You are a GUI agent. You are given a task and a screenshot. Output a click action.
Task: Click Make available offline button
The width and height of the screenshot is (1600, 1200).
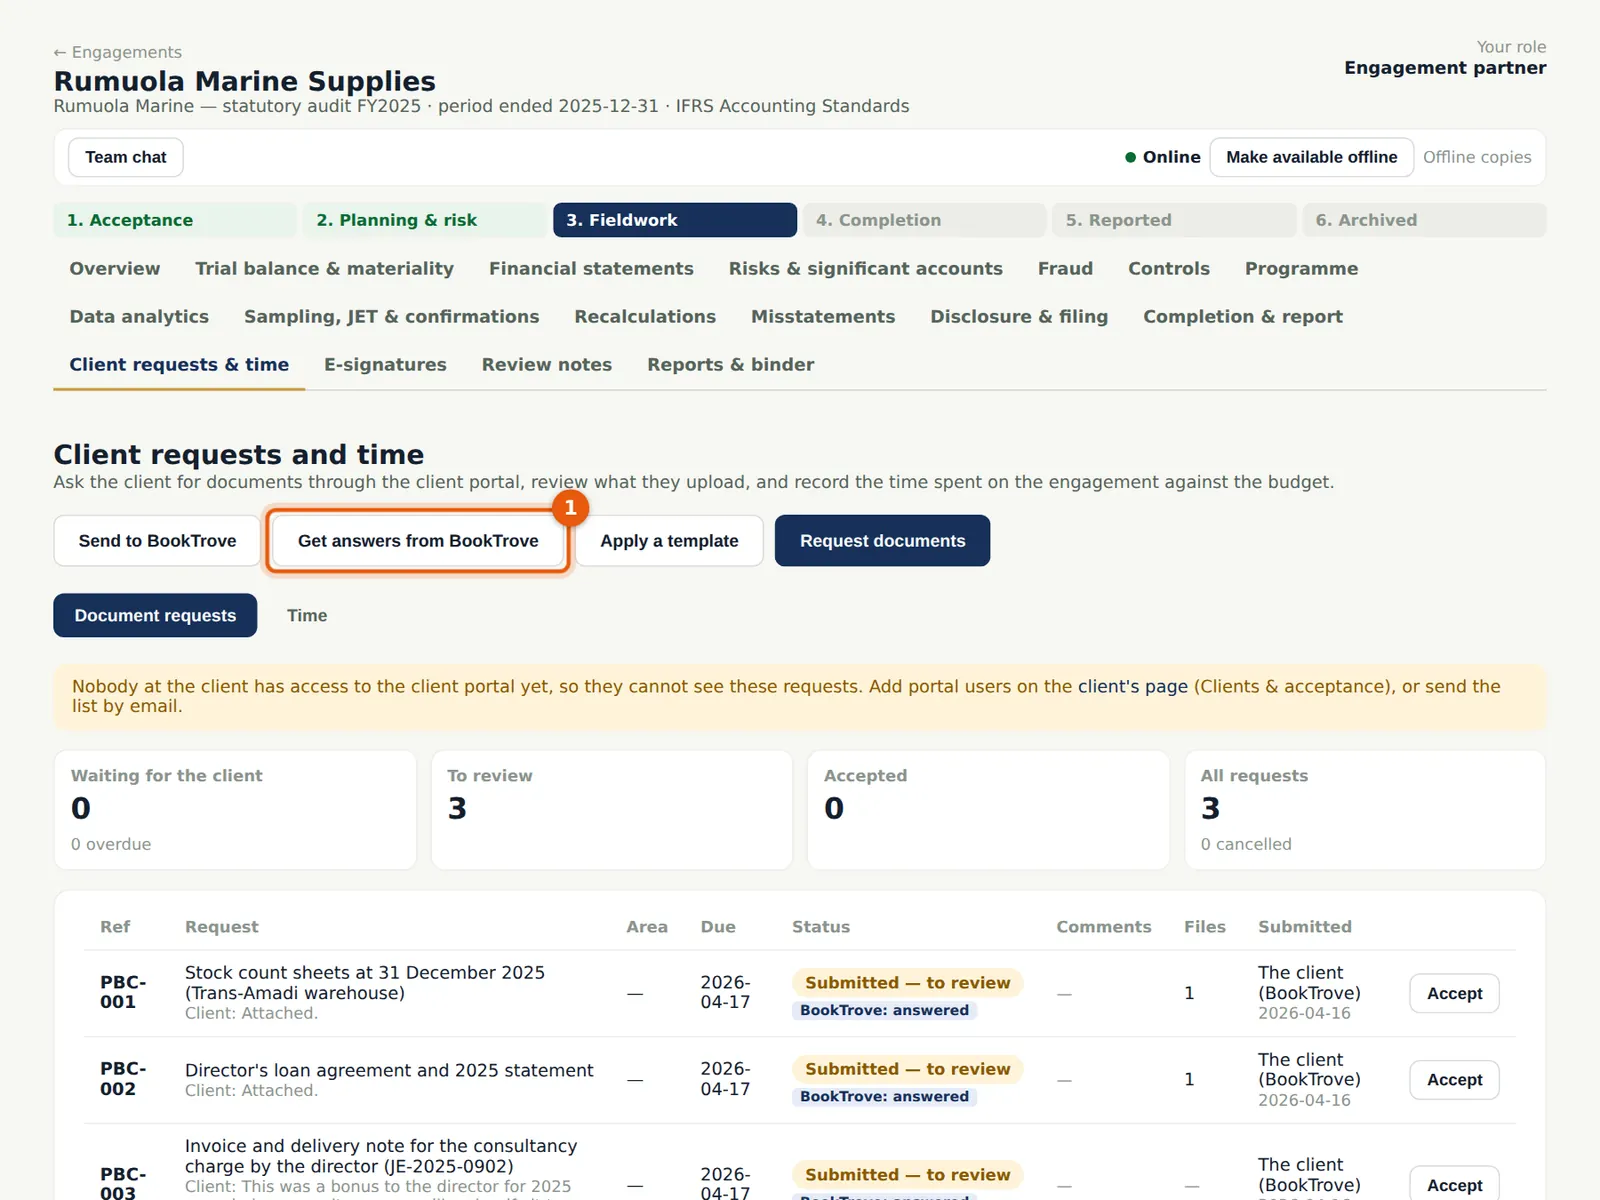coord(1311,157)
